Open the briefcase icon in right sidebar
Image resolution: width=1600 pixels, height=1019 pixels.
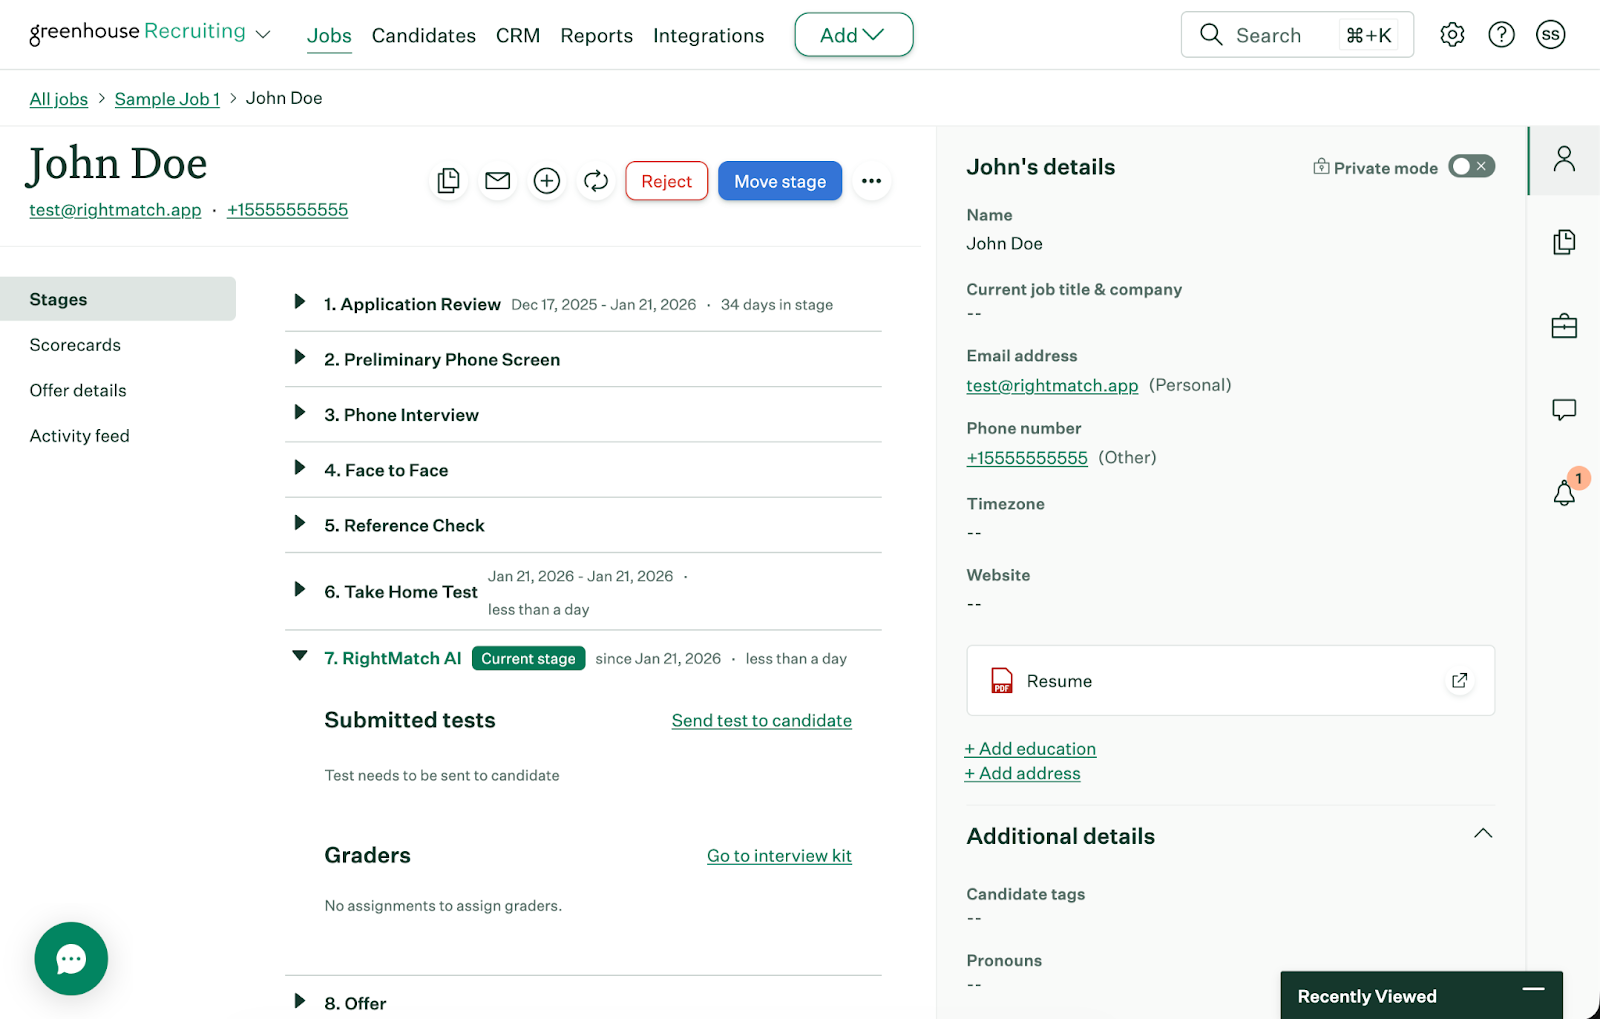[1564, 326]
